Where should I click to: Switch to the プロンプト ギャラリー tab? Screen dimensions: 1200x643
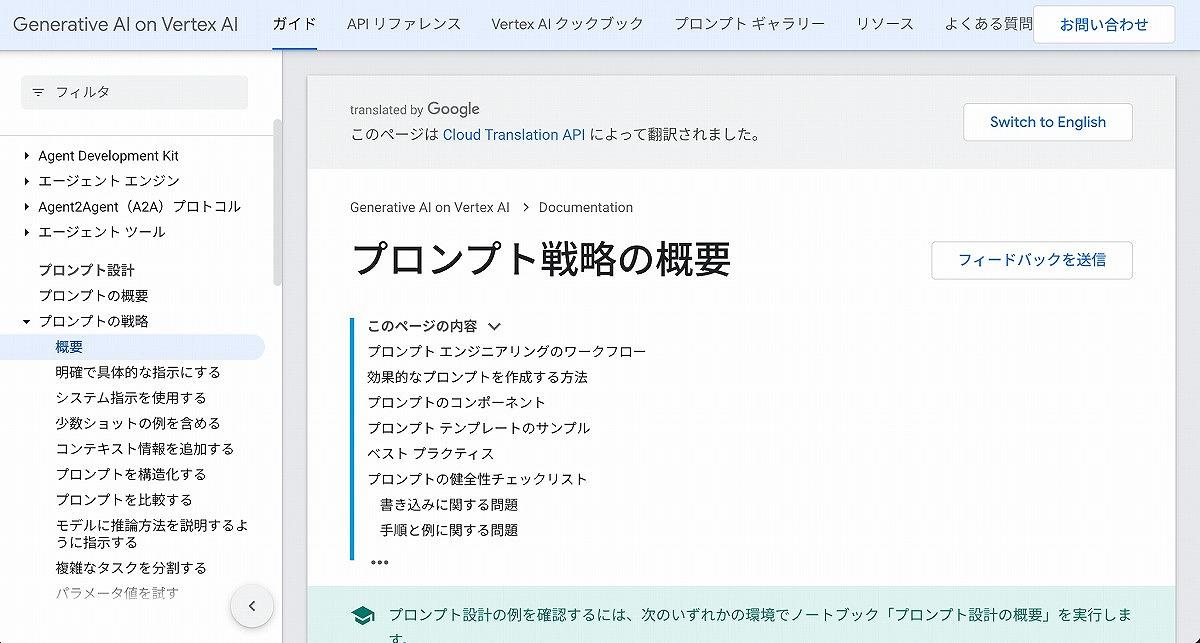(749, 24)
